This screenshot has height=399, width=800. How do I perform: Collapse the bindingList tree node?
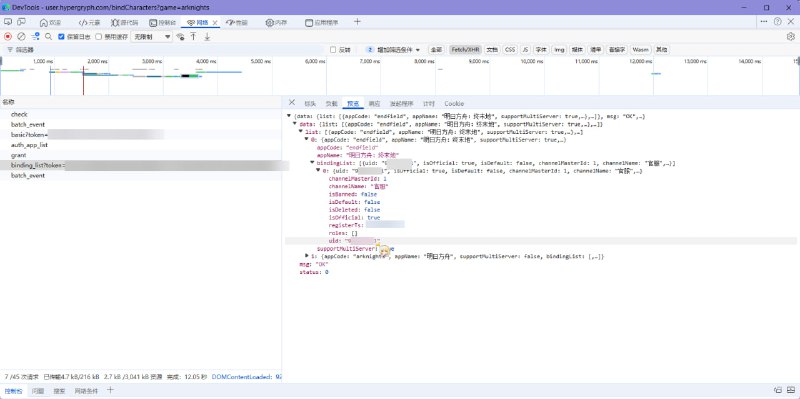[x=312, y=163]
